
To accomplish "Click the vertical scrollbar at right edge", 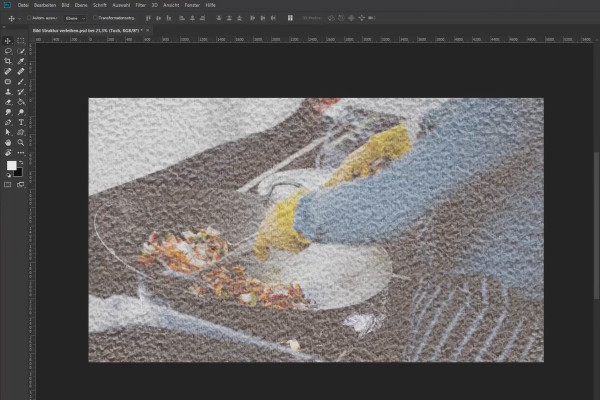I will (596, 224).
